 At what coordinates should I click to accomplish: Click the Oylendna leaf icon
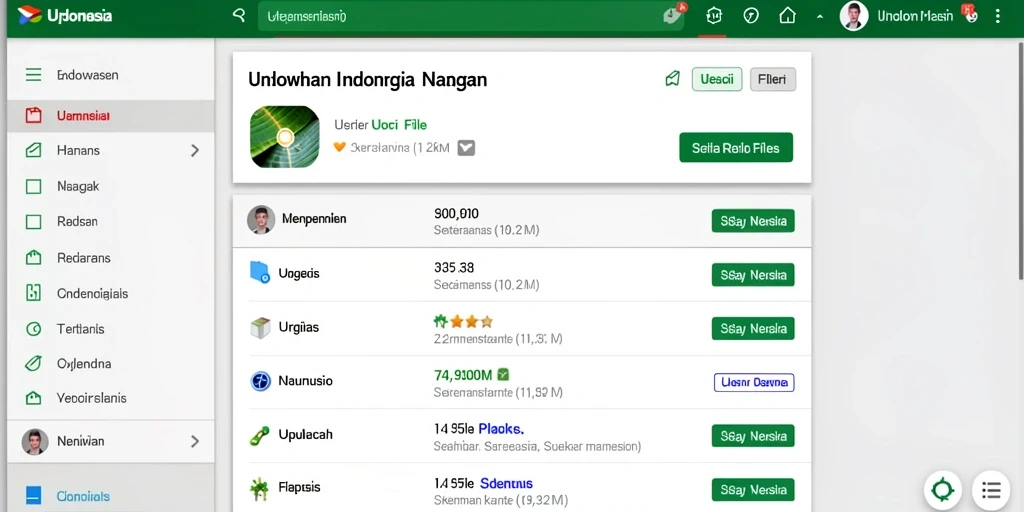coord(33,364)
